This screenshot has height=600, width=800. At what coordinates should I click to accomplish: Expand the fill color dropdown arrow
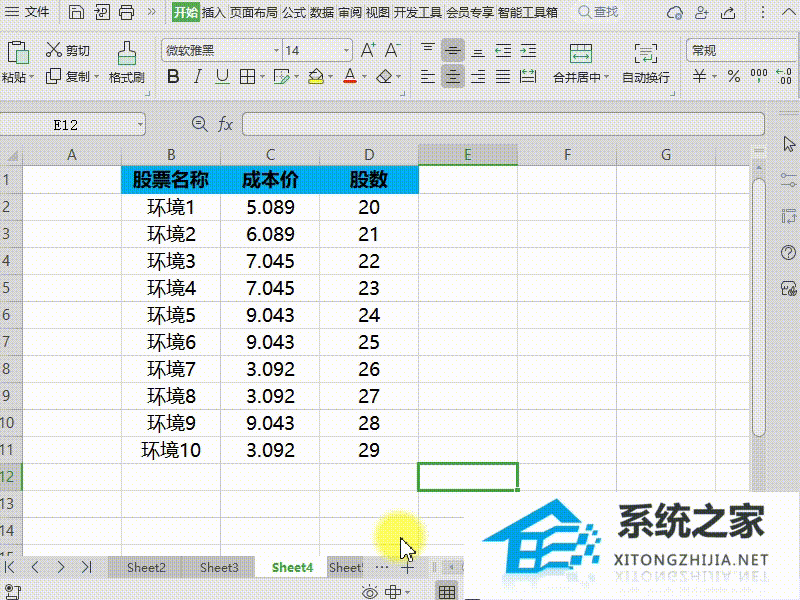click(331, 77)
